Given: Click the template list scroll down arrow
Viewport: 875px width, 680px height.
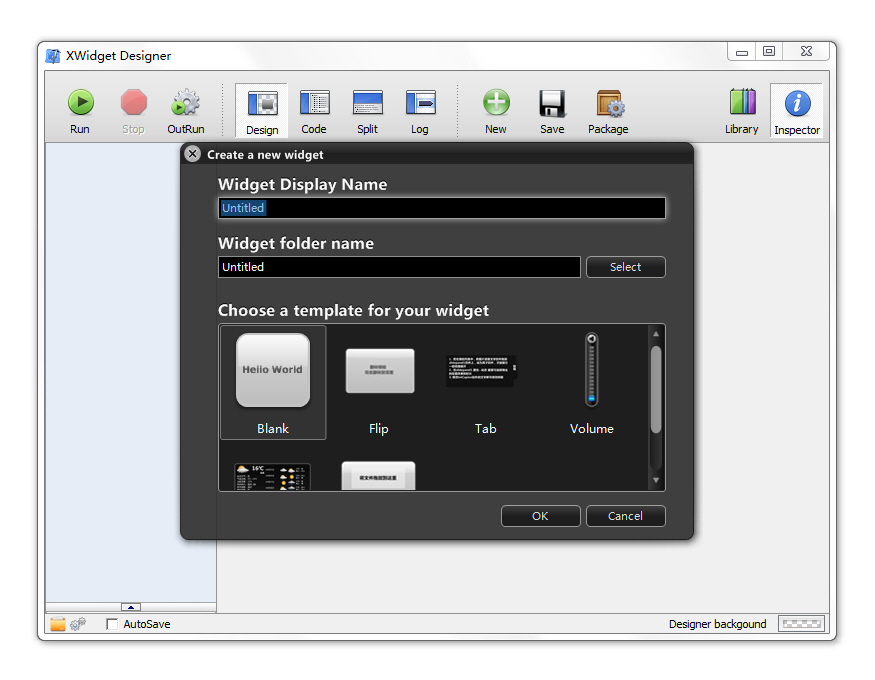Looking at the screenshot, I should pos(656,480).
